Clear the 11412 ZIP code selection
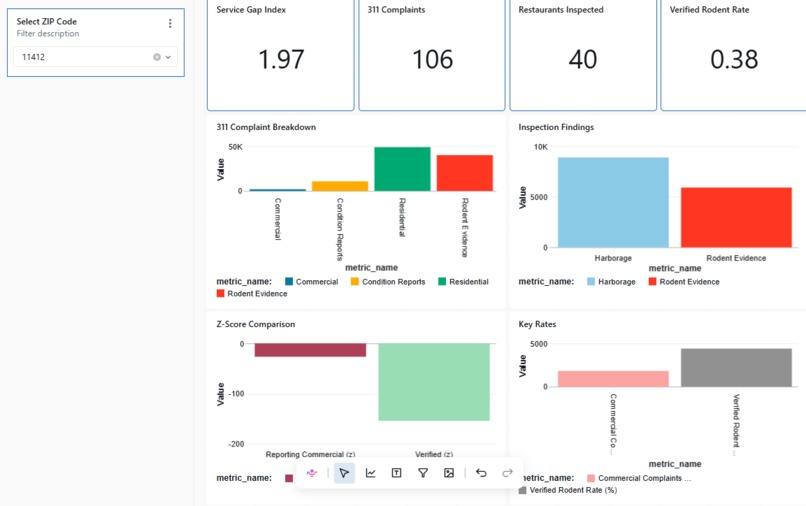The image size is (806, 506). pyautogui.click(x=157, y=57)
